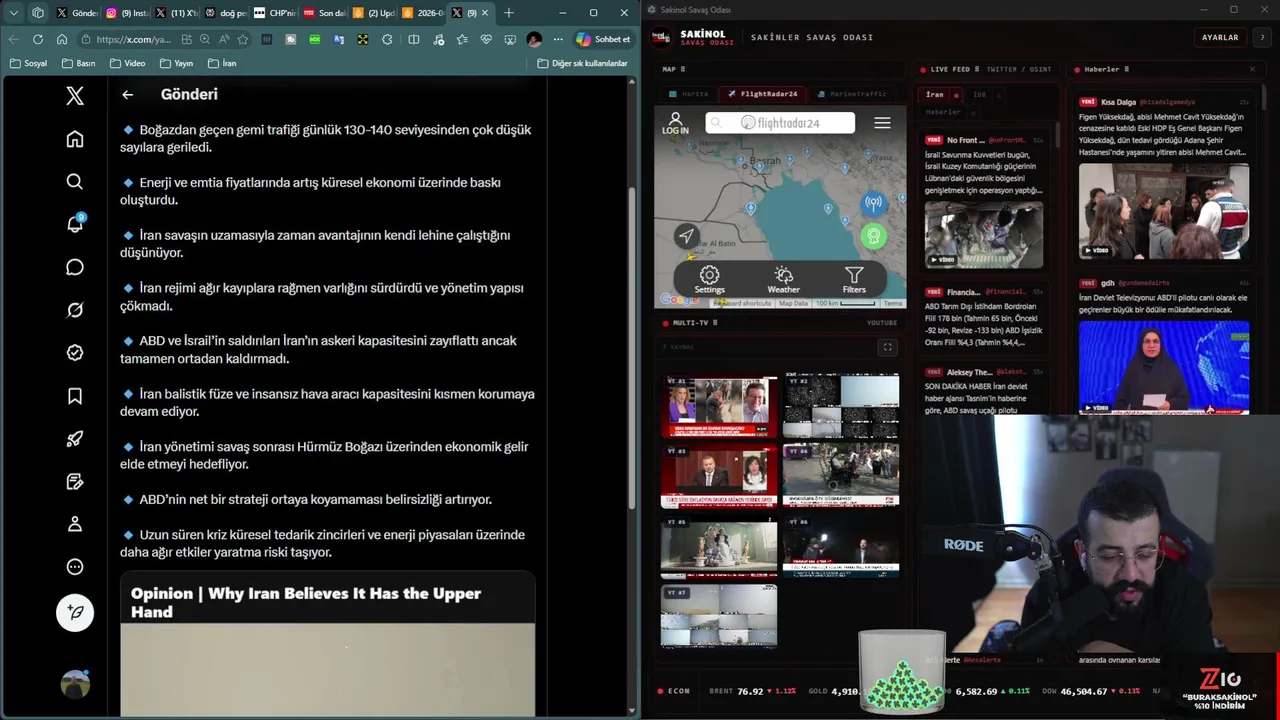
Task: Open FlightRadar24 Filters funnel
Action: coord(854,280)
